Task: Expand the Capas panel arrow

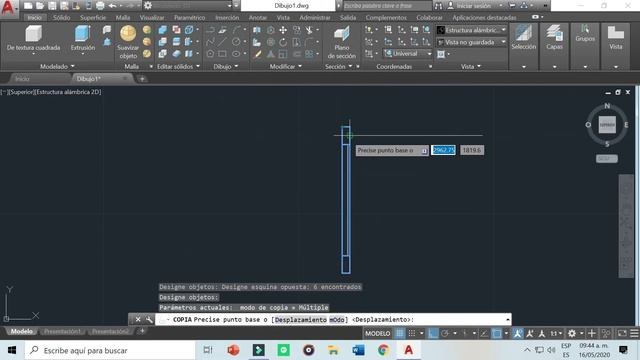Action: 554,67
